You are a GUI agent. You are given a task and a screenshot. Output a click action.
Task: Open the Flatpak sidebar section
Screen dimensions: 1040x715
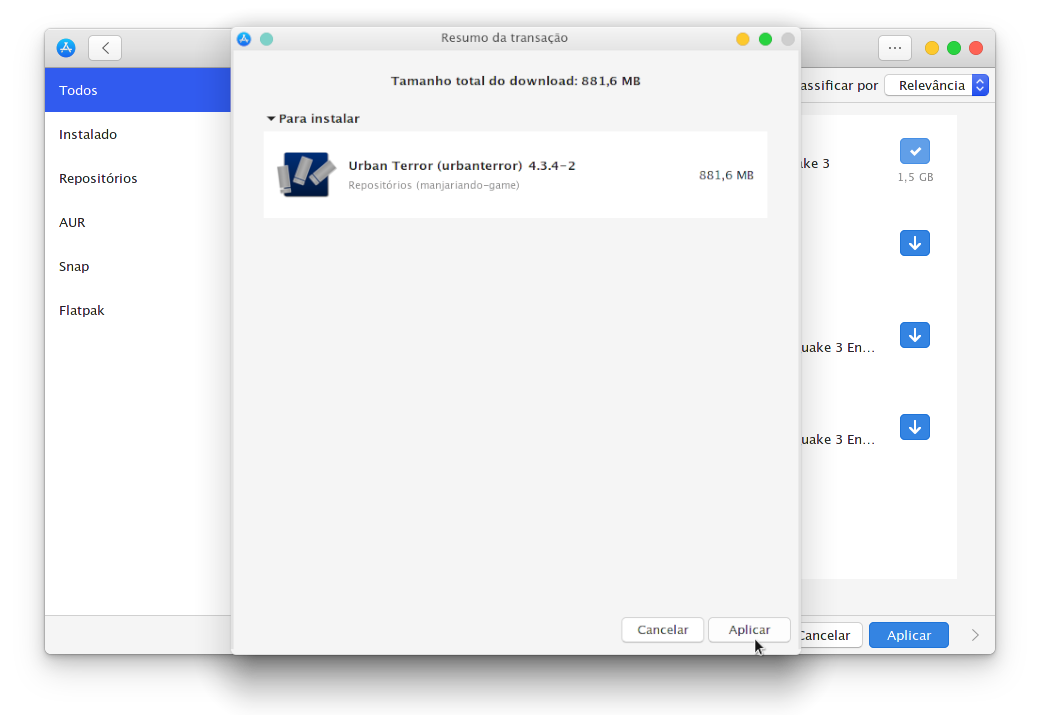(x=82, y=310)
